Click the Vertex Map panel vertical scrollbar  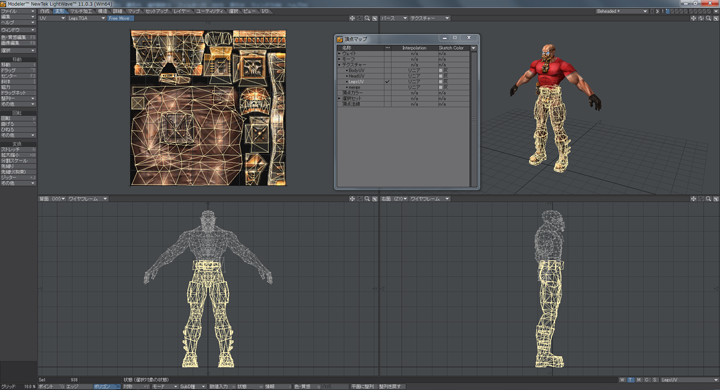click(474, 119)
